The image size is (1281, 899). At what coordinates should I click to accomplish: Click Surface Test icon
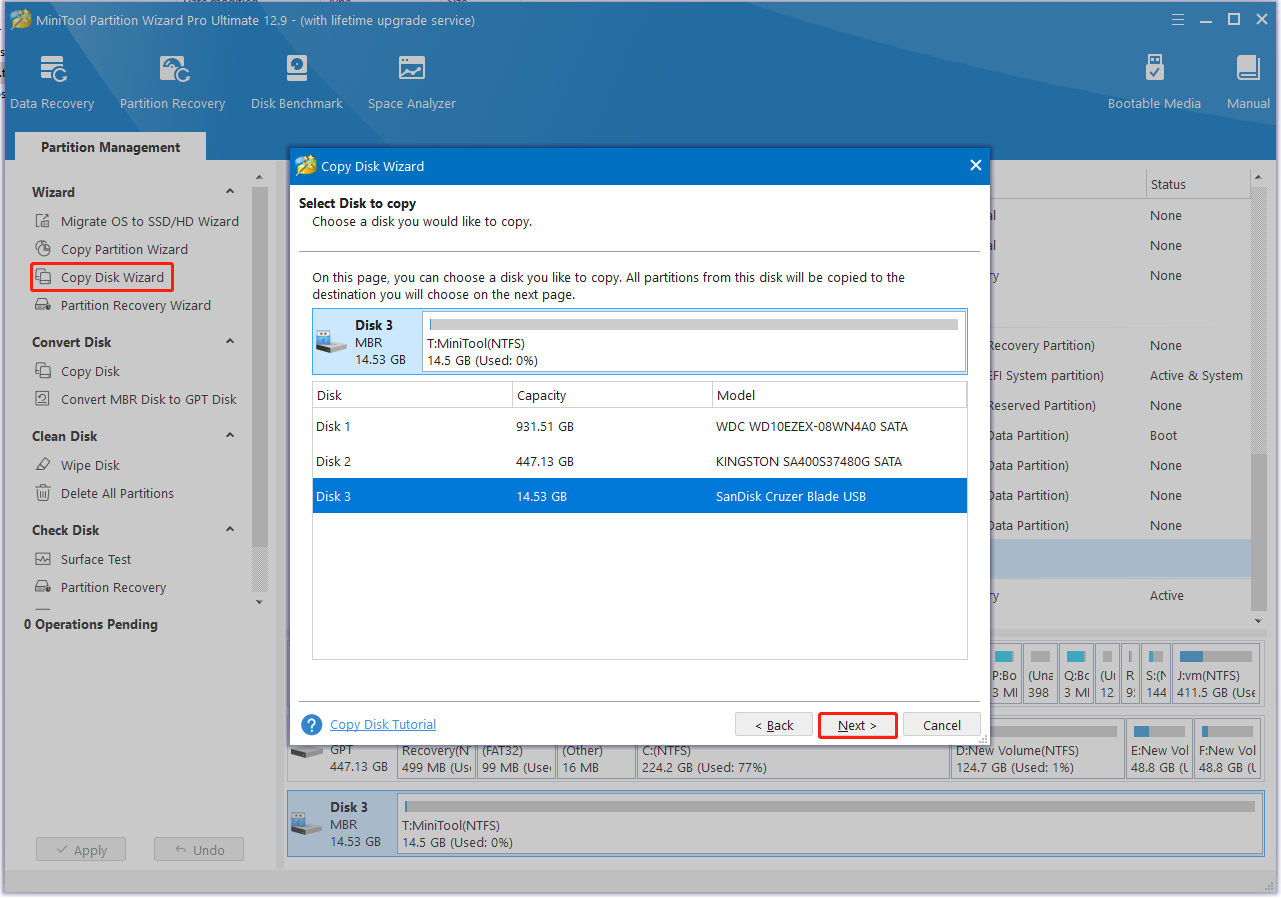click(x=42, y=559)
